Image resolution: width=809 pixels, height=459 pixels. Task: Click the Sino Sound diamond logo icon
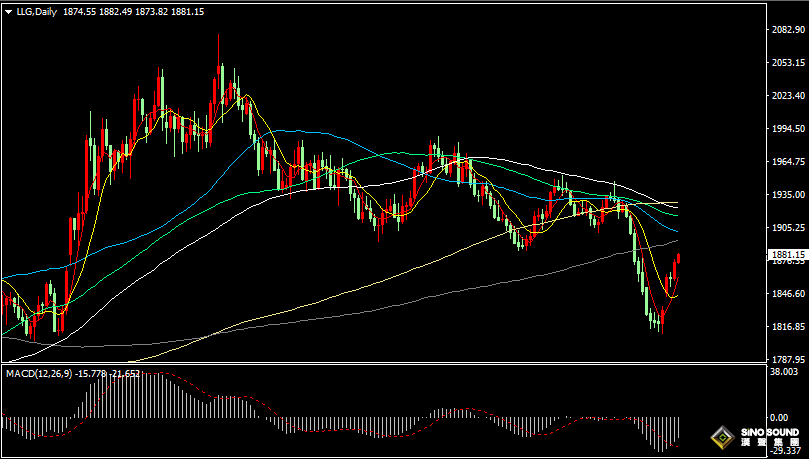[x=722, y=437]
